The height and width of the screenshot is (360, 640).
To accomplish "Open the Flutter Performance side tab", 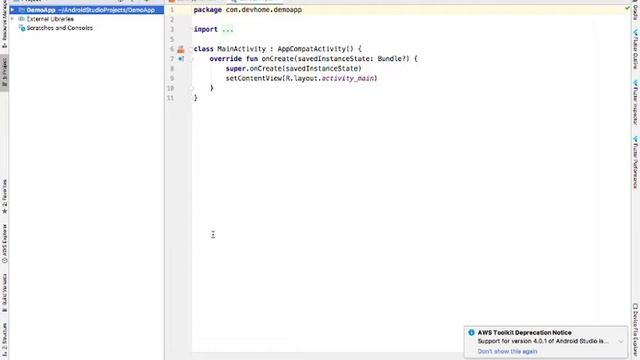I will tap(635, 162).
